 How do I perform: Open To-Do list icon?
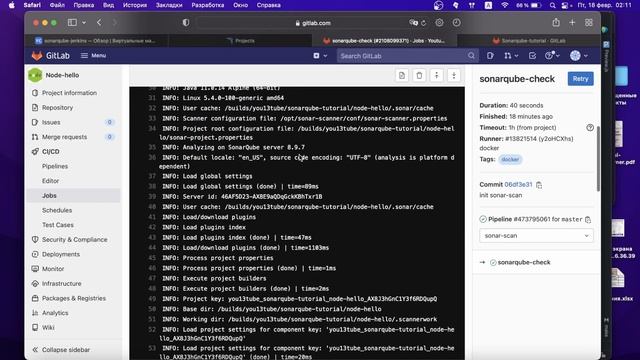[x=532, y=56]
